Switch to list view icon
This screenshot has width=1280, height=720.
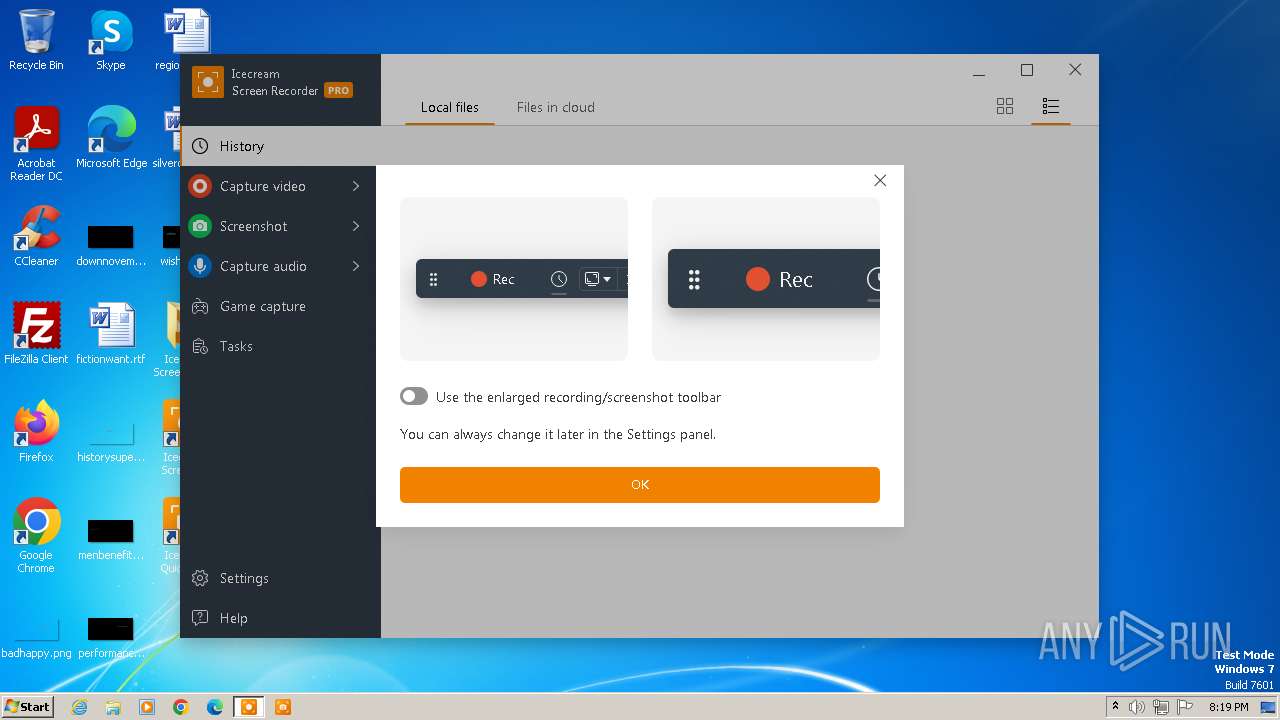1050,106
